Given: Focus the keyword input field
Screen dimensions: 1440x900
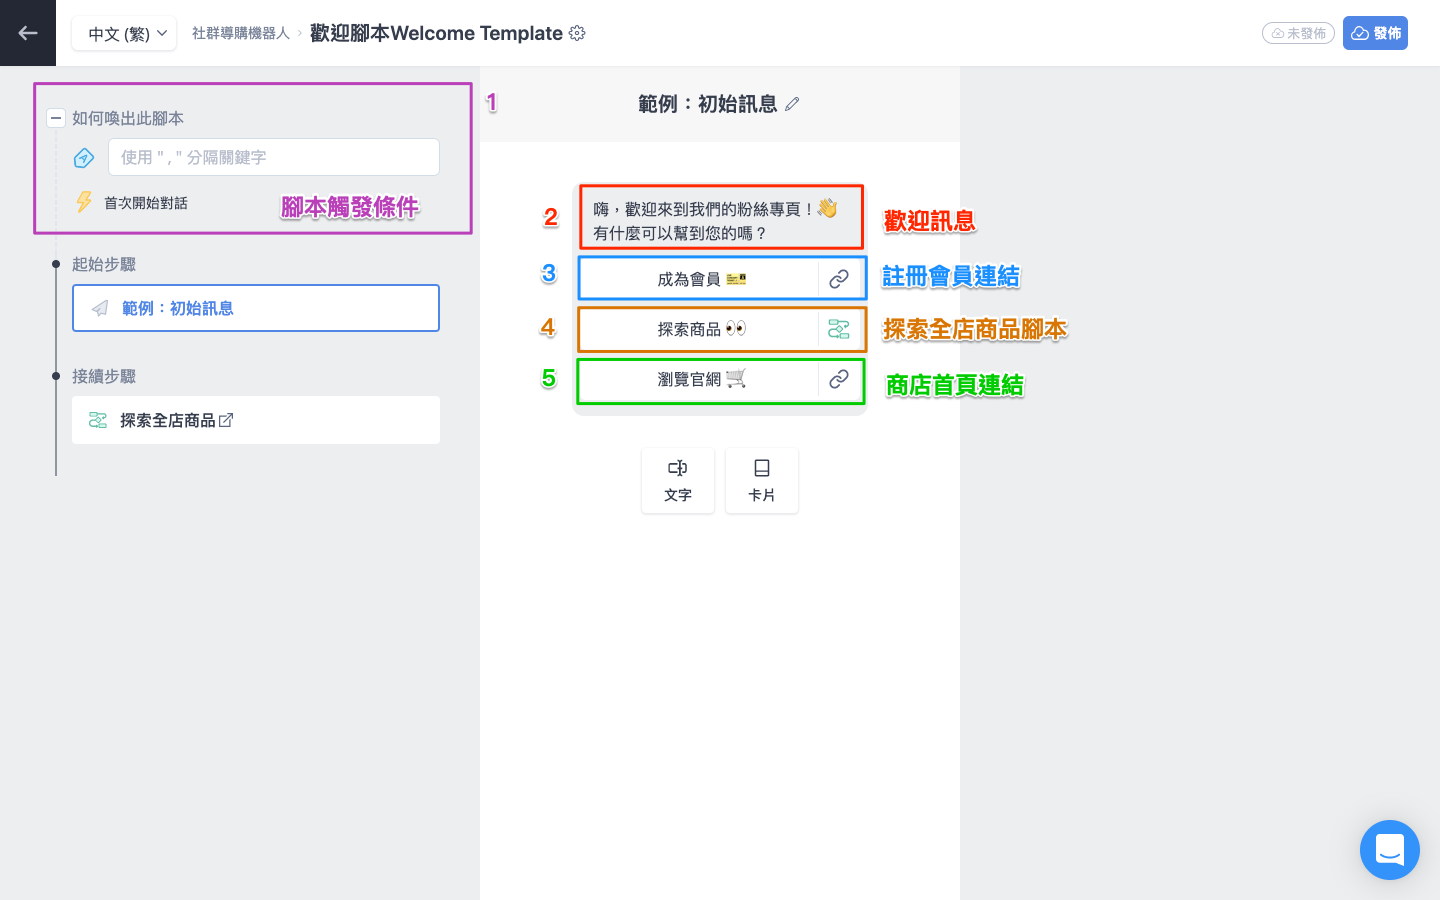Looking at the screenshot, I should click(273, 157).
